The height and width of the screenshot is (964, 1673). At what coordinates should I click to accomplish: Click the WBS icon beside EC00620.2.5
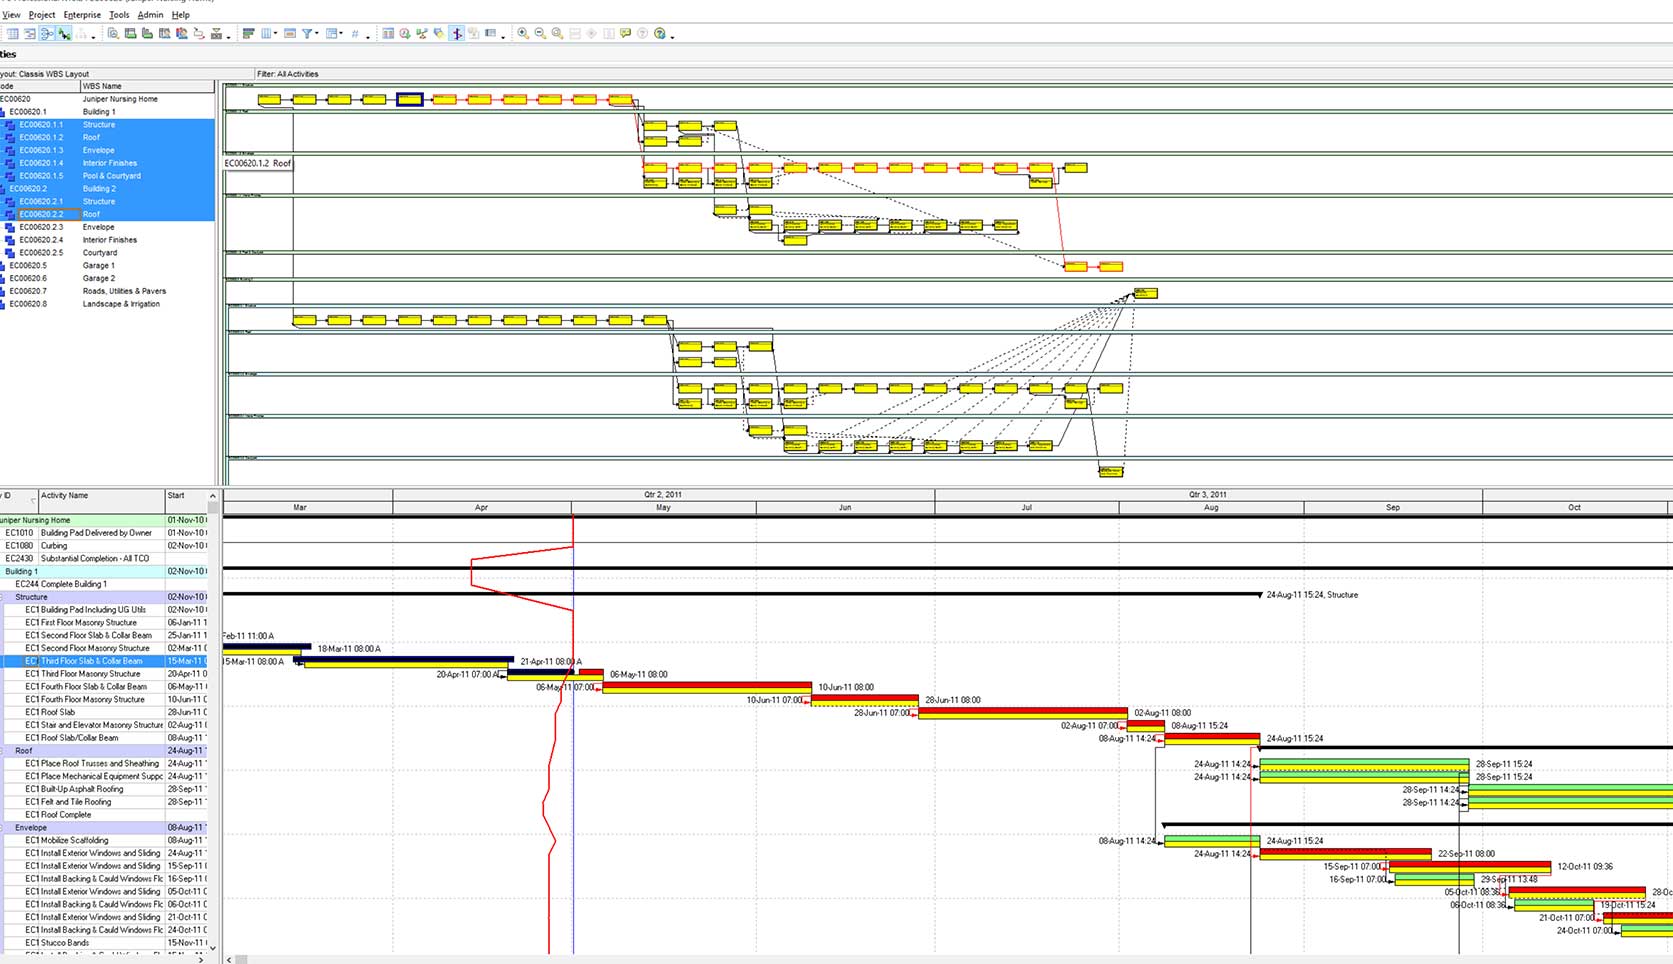click(10, 253)
